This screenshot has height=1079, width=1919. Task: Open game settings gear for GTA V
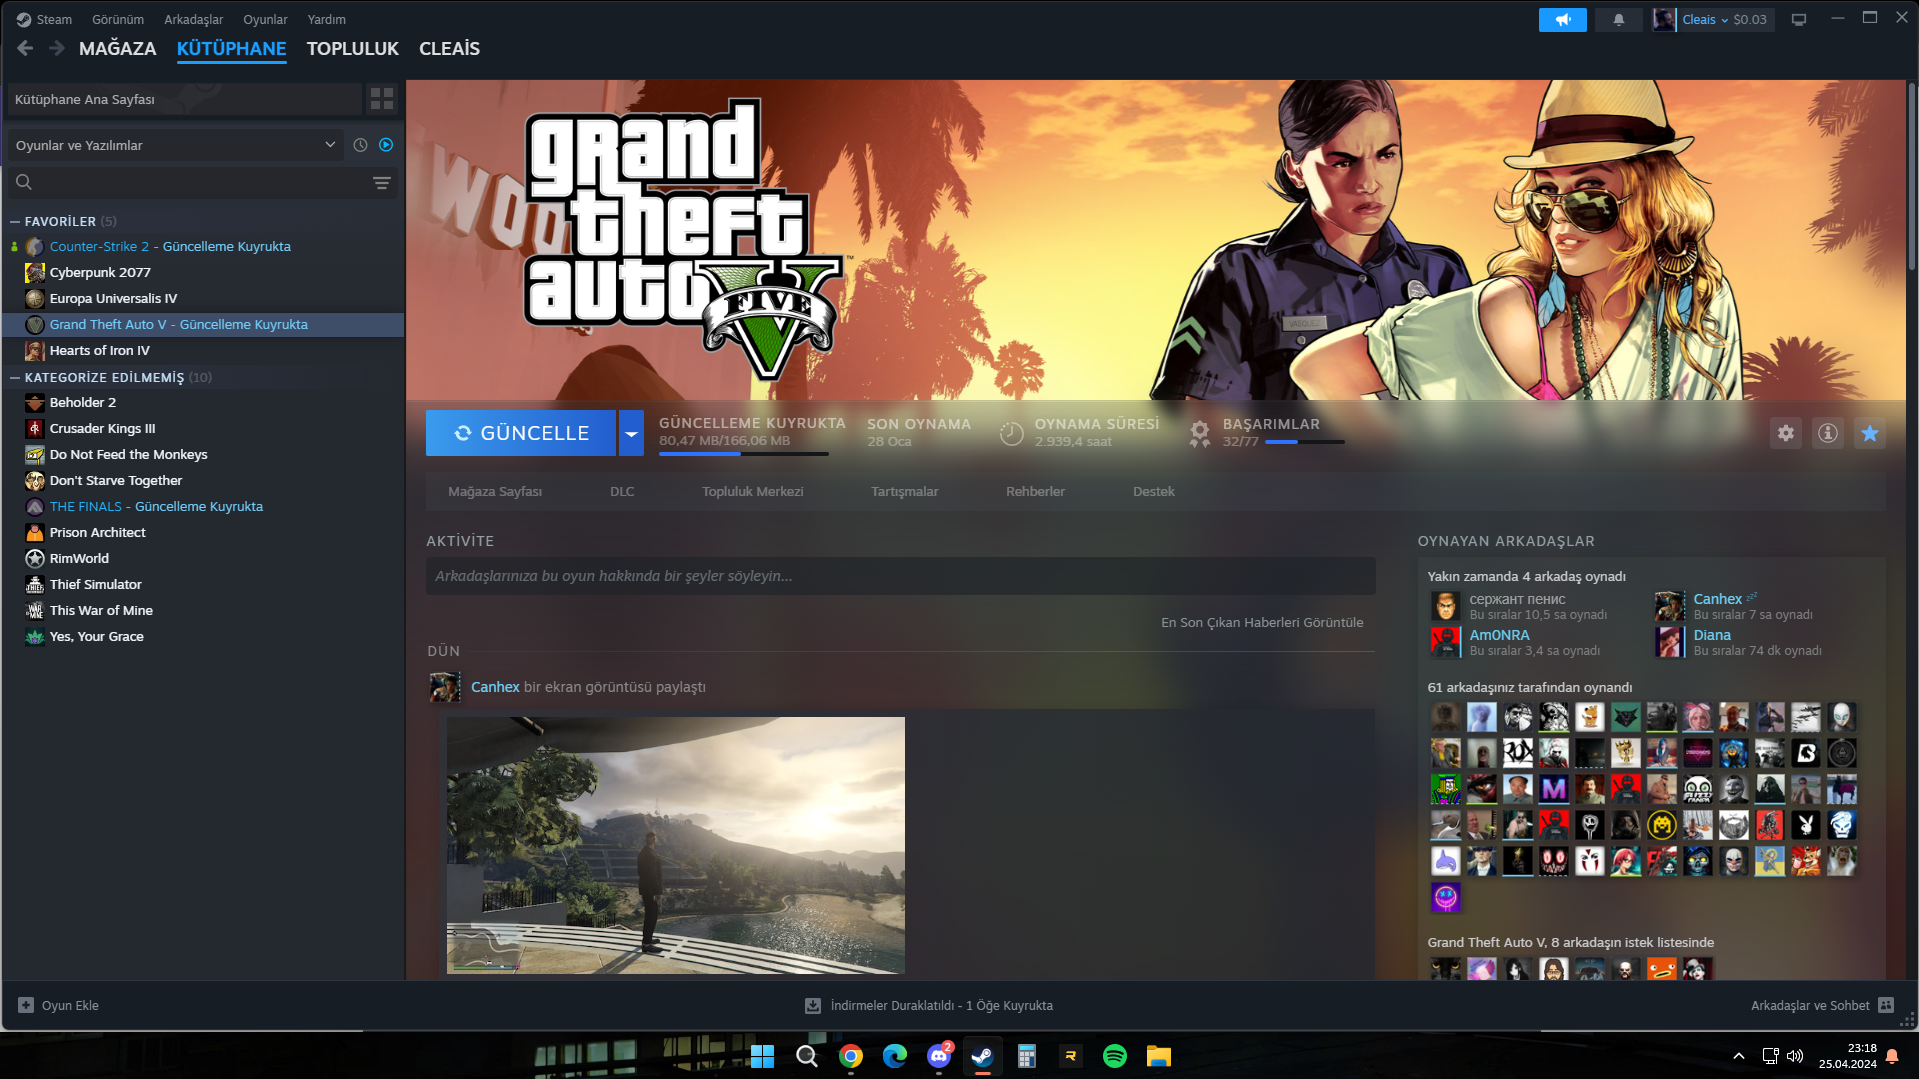click(1786, 433)
